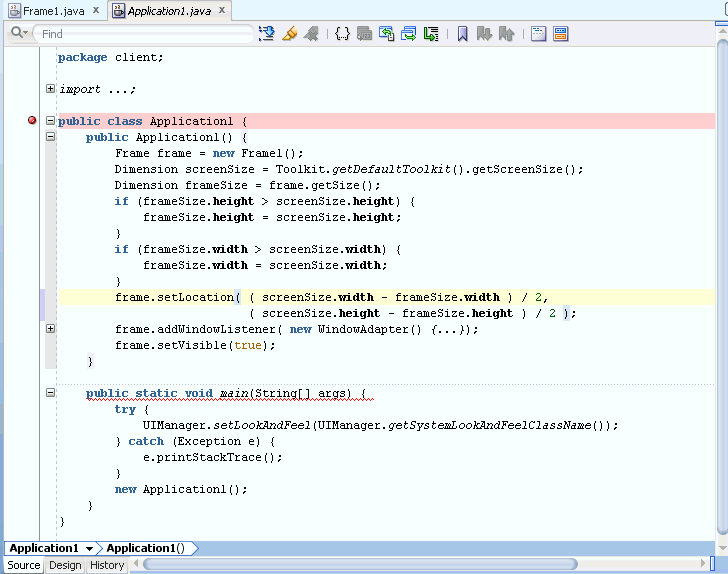Click into the Find search field
This screenshot has height=574, width=728.
tap(145, 34)
